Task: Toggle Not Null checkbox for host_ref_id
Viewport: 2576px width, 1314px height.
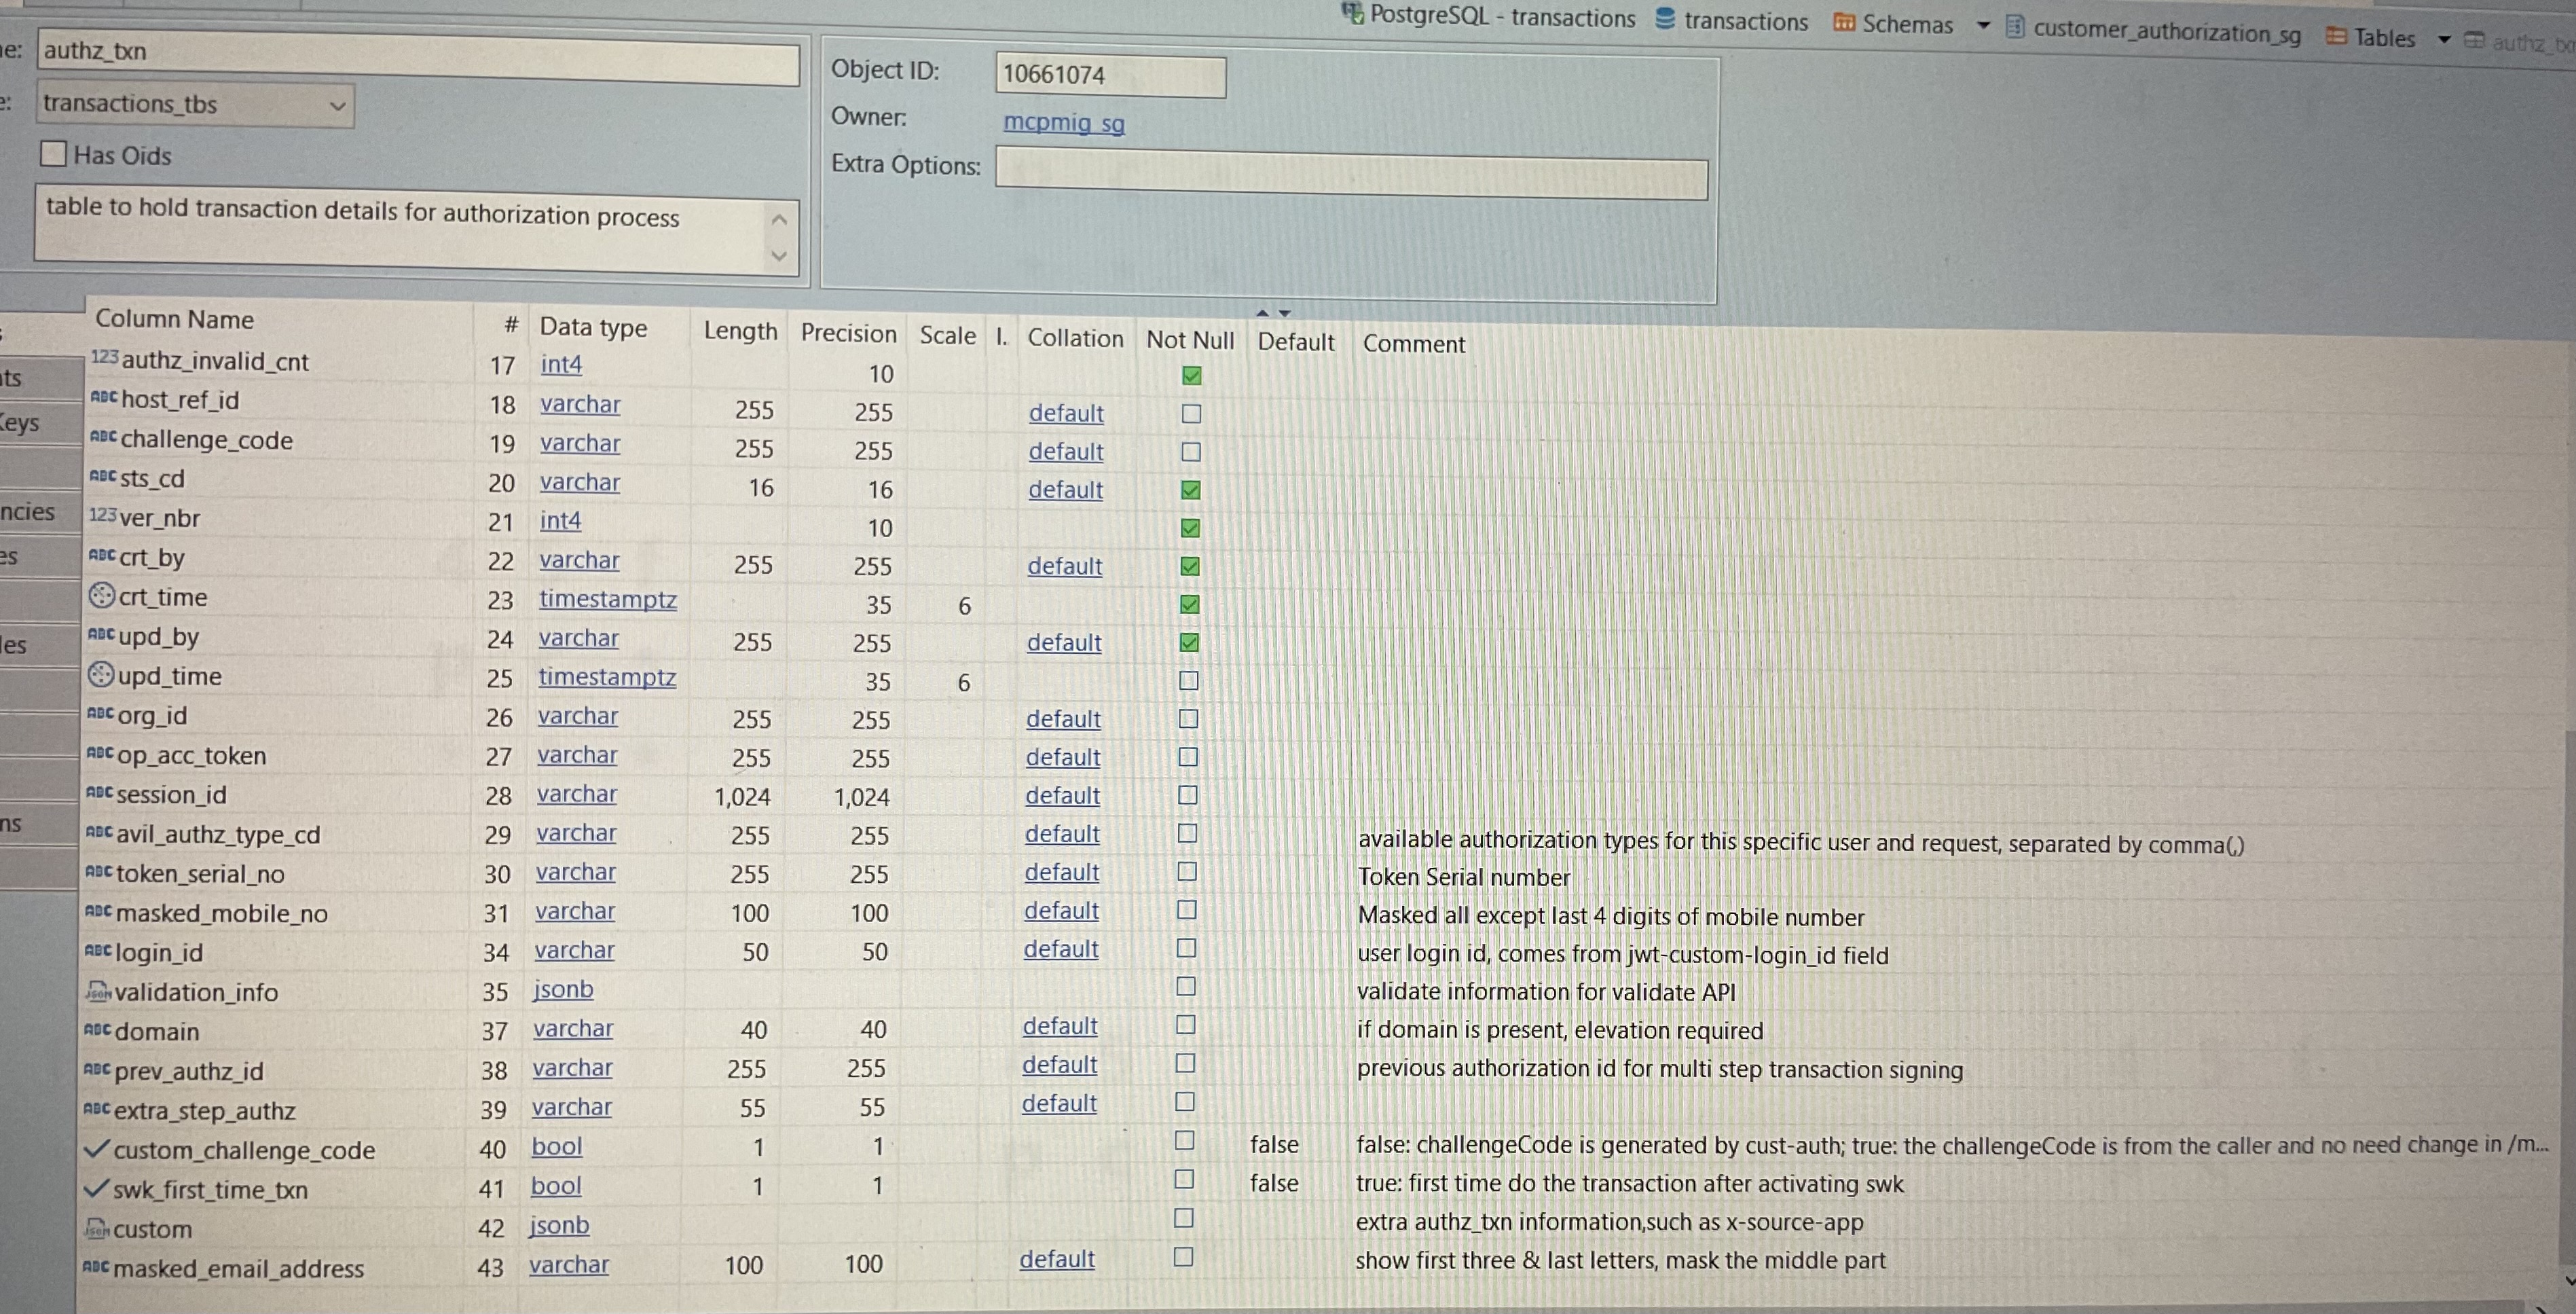Action: point(1191,413)
